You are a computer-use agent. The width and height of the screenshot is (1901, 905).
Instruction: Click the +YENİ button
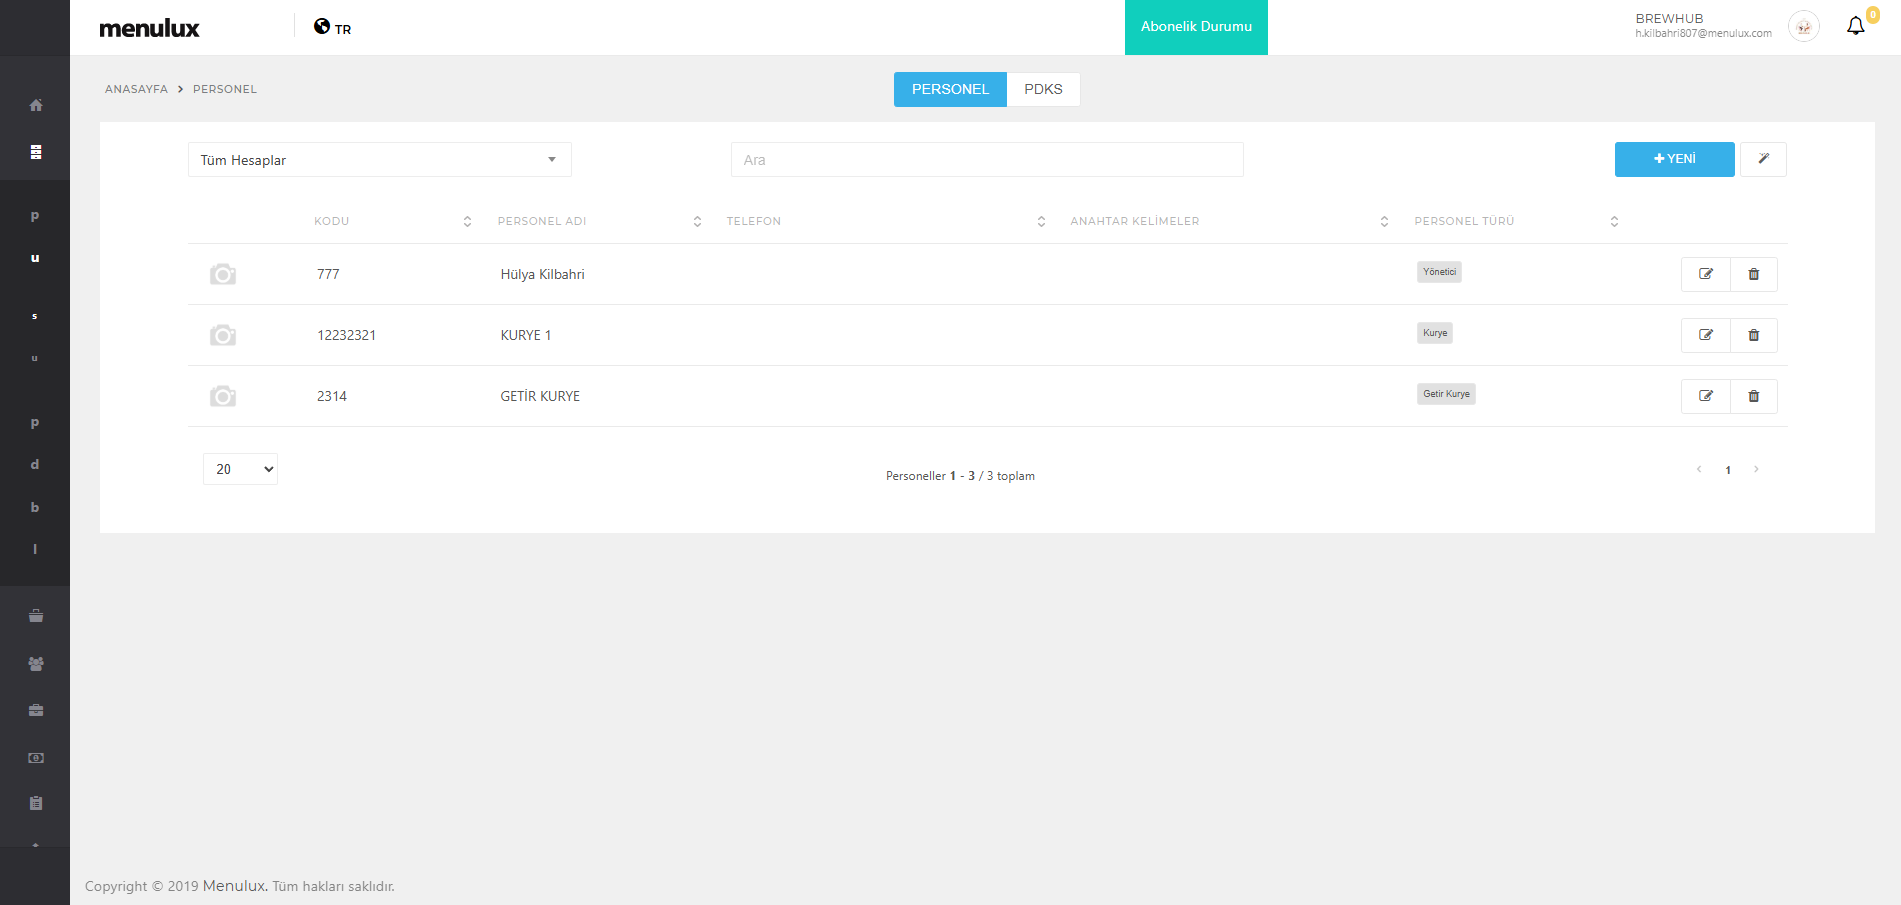pos(1674,159)
